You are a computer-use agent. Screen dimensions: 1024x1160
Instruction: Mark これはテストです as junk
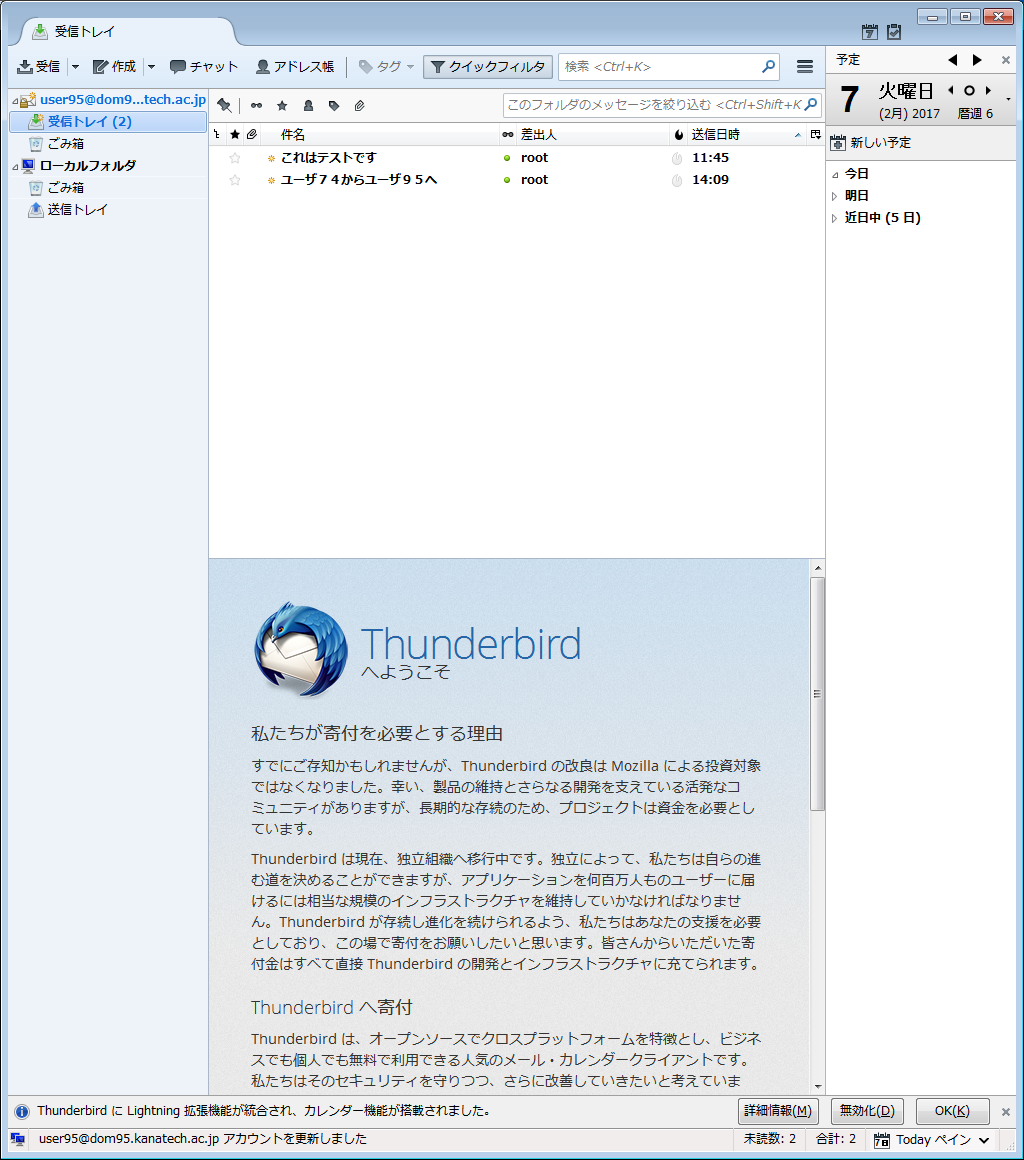pos(677,158)
